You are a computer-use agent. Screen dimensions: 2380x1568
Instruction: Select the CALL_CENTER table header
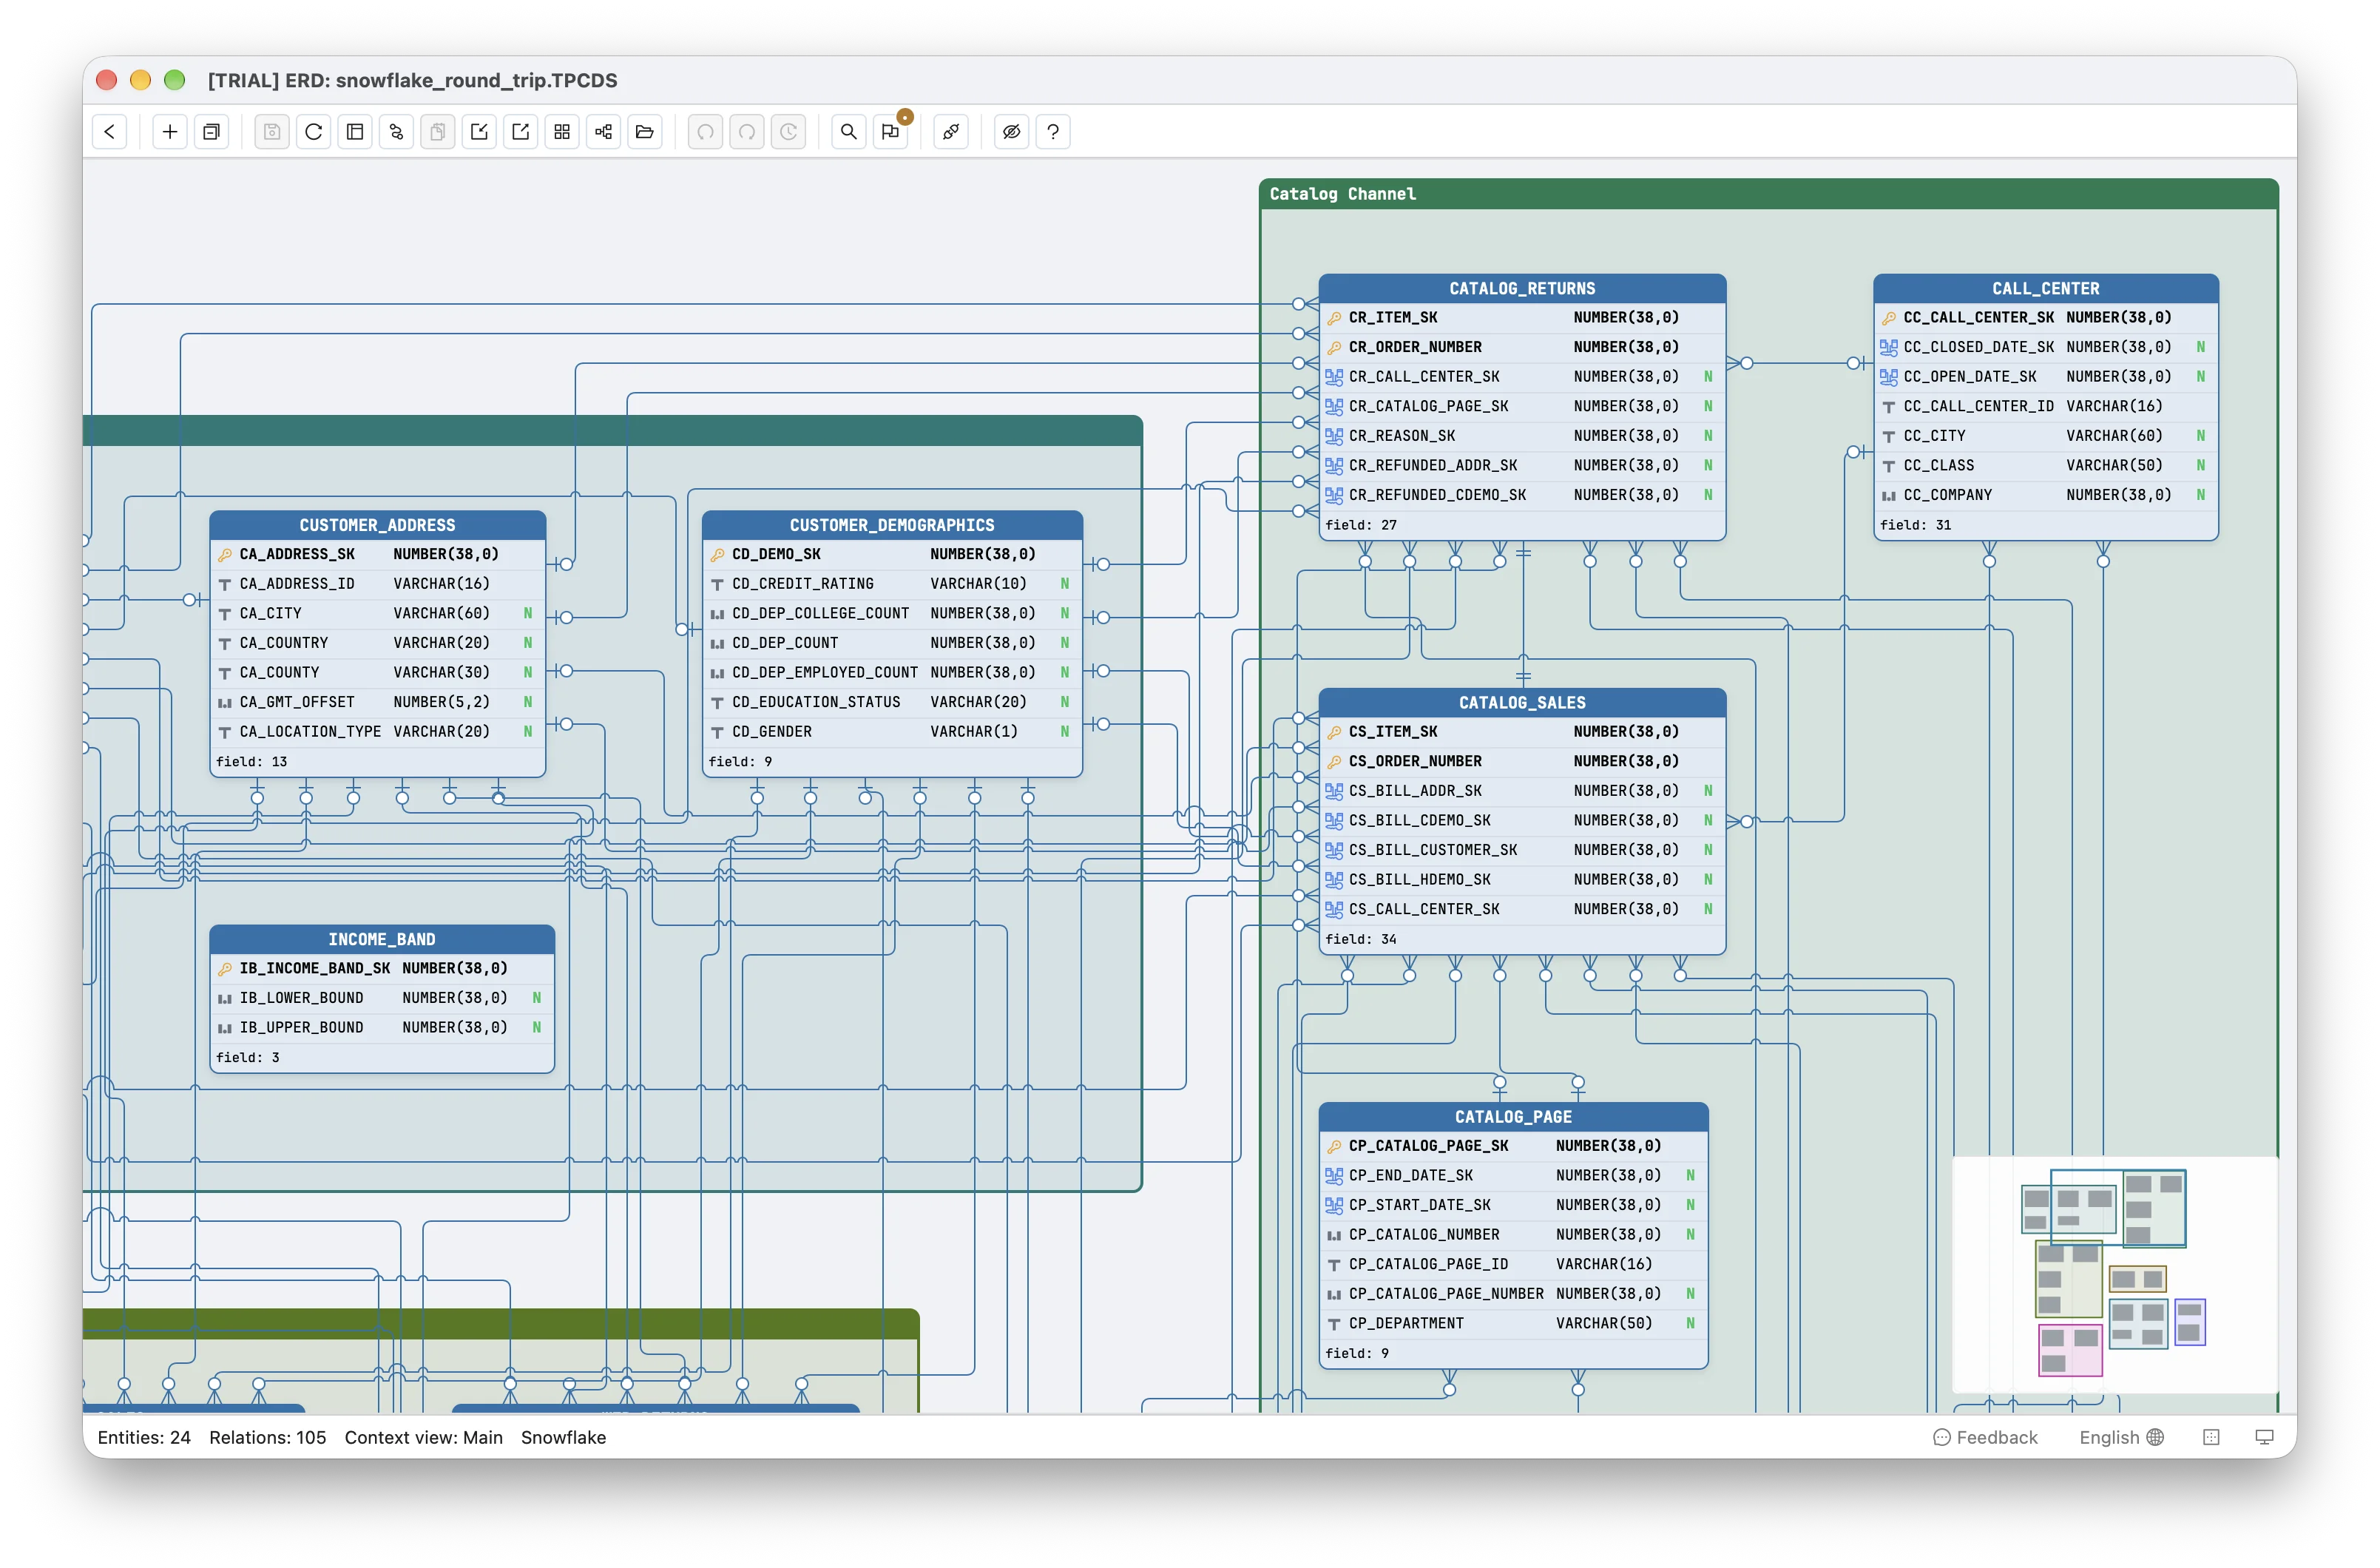point(2045,288)
